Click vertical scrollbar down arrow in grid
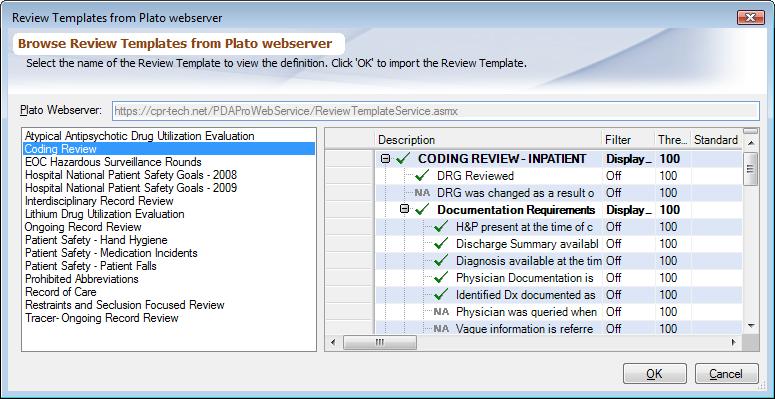 [x=751, y=325]
